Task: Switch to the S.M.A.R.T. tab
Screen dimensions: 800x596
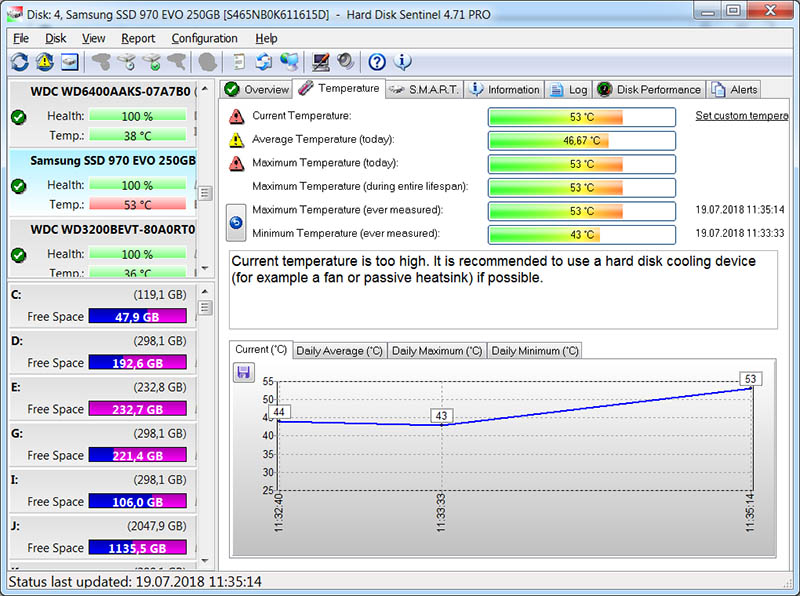Action: (x=424, y=89)
